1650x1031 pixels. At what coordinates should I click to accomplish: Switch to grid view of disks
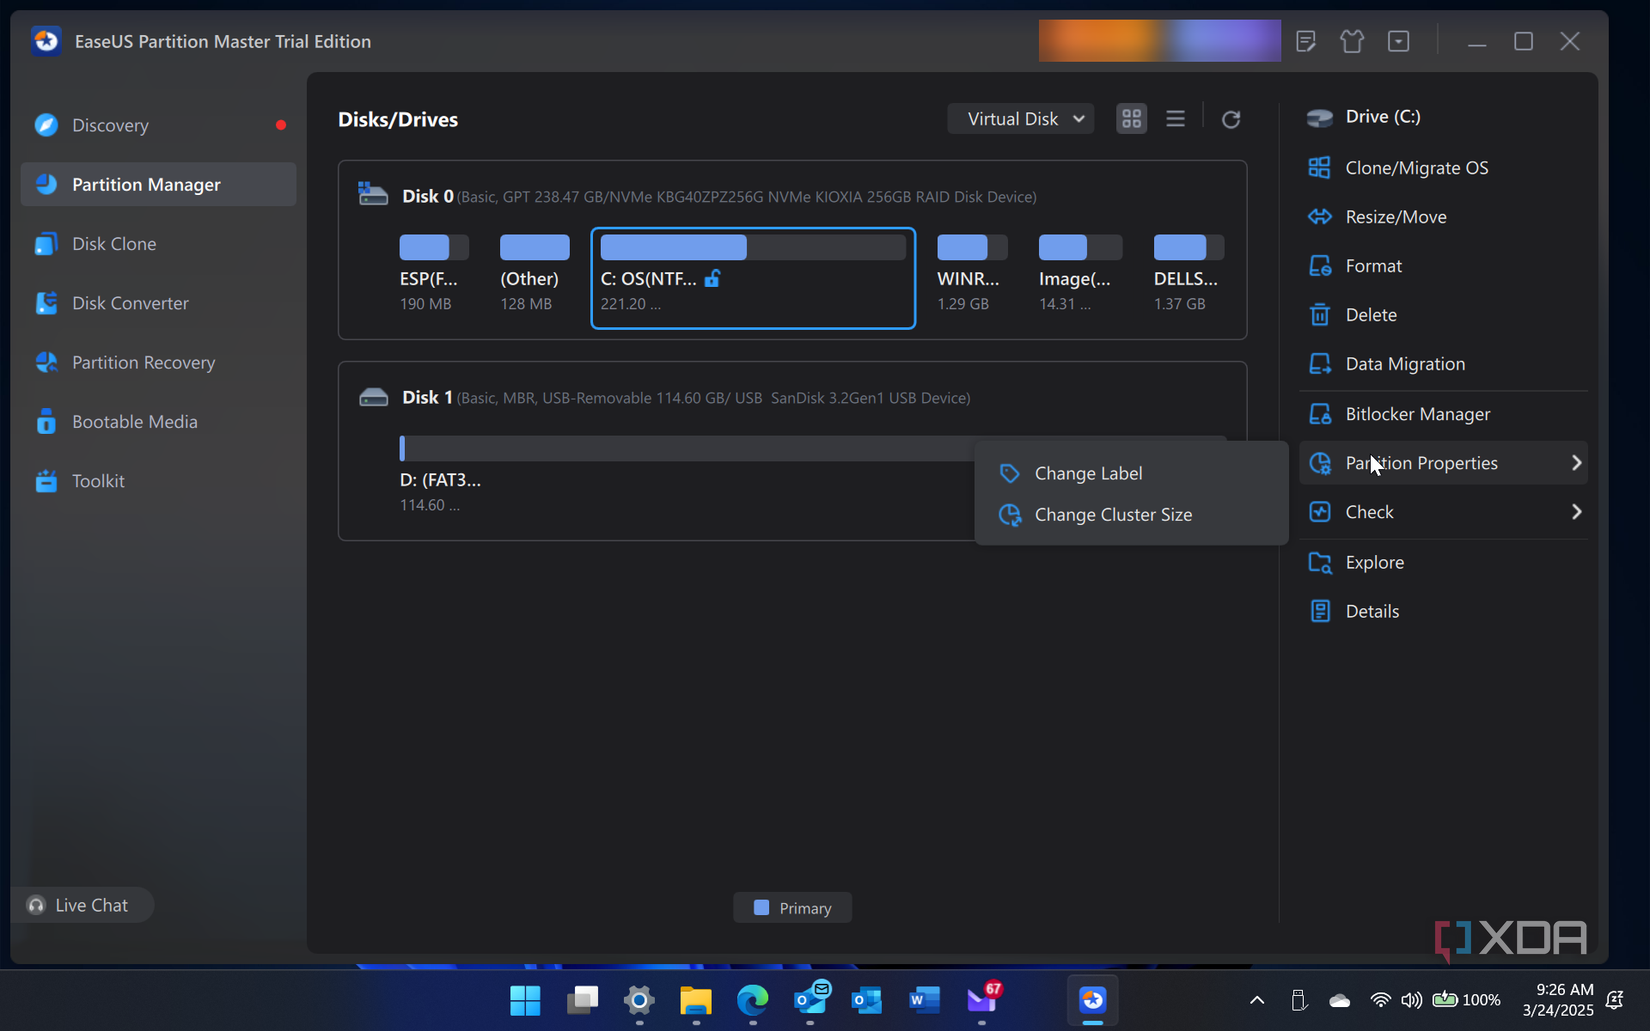tap(1131, 118)
